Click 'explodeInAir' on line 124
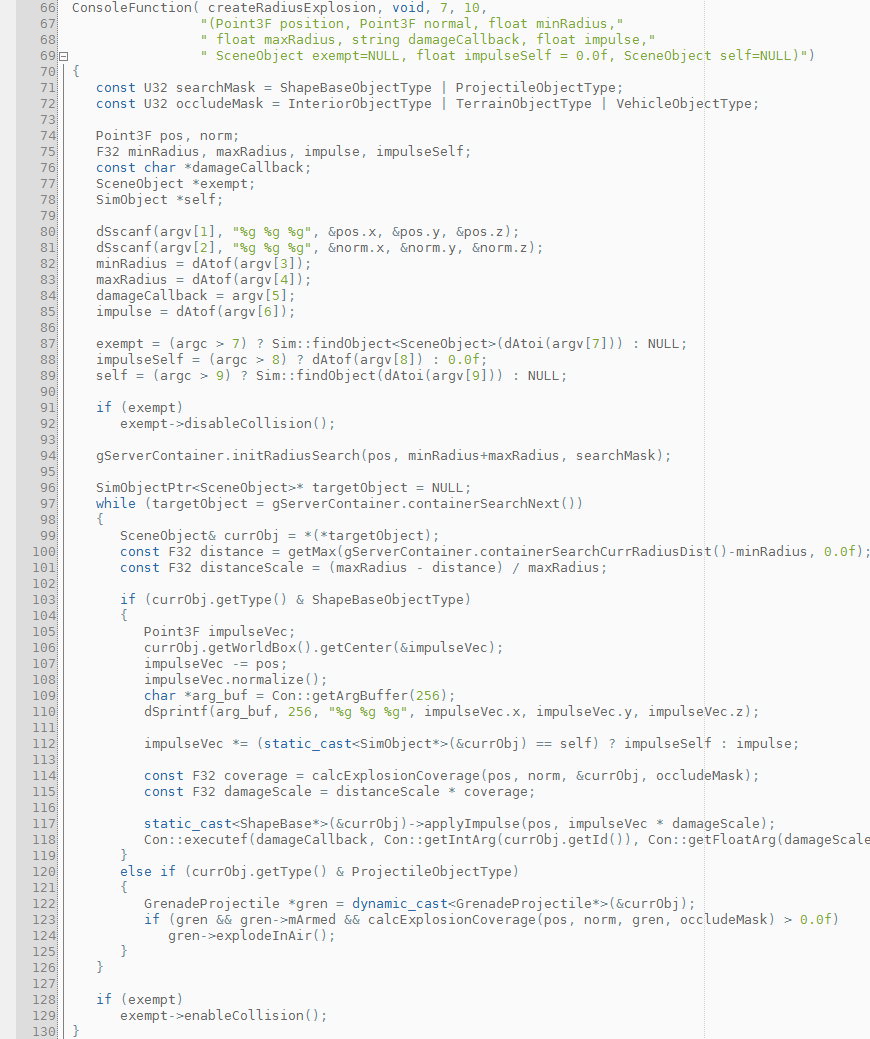 264,936
